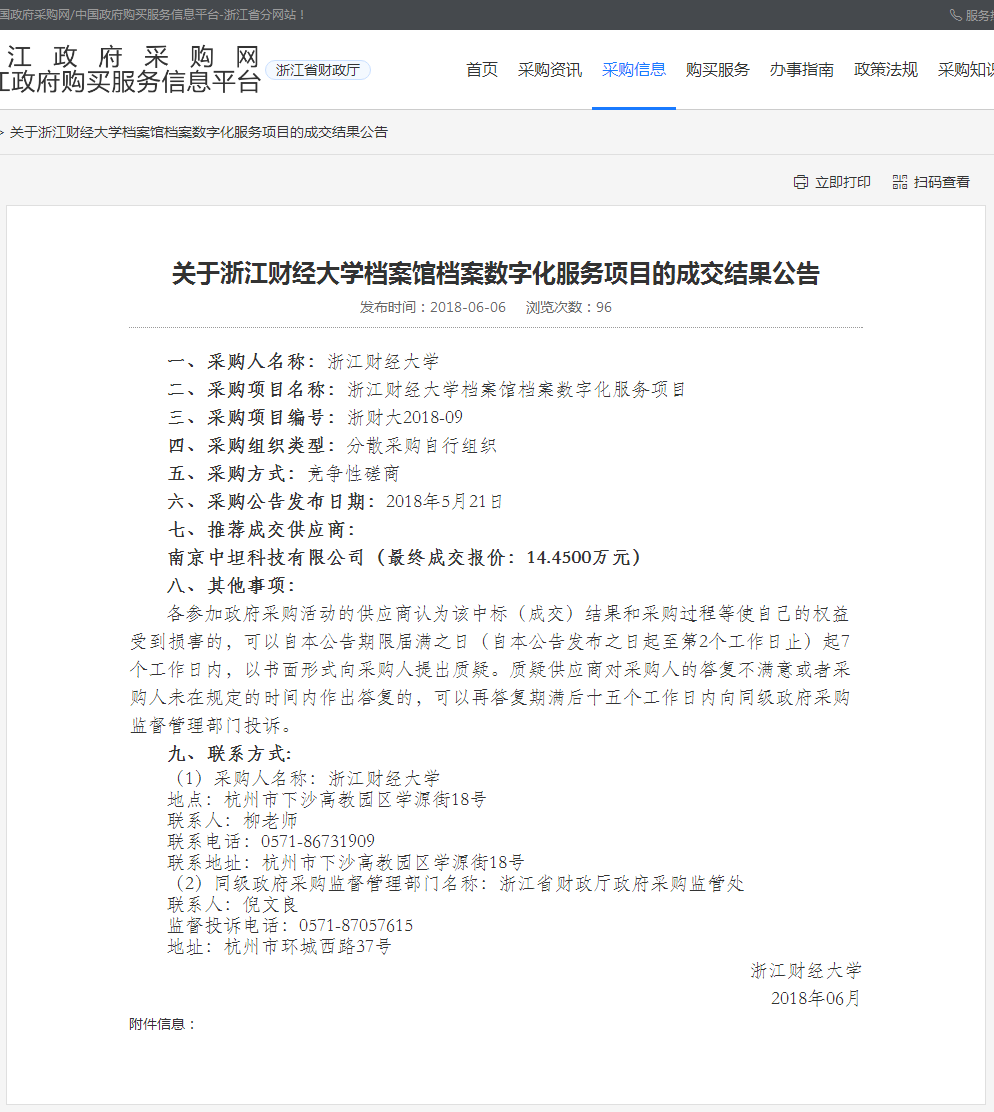Click the 扫码查看 link
994x1112 pixels.
(x=941, y=182)
